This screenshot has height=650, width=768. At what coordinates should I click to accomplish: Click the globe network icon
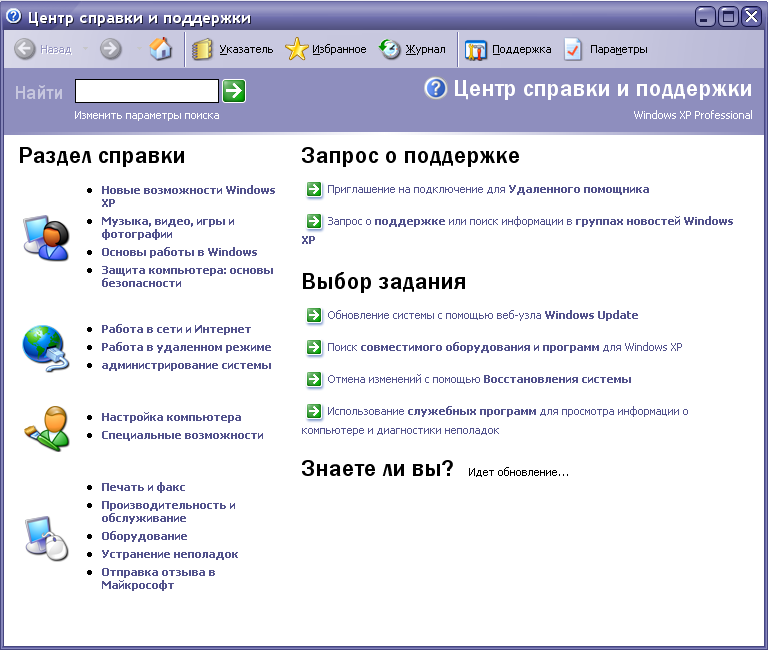click(x=46, y=348)
